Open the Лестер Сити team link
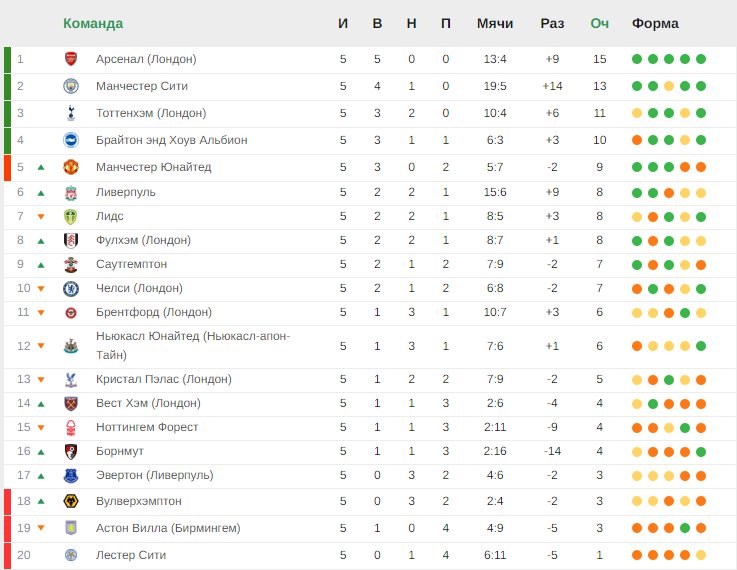 (131, 555)
